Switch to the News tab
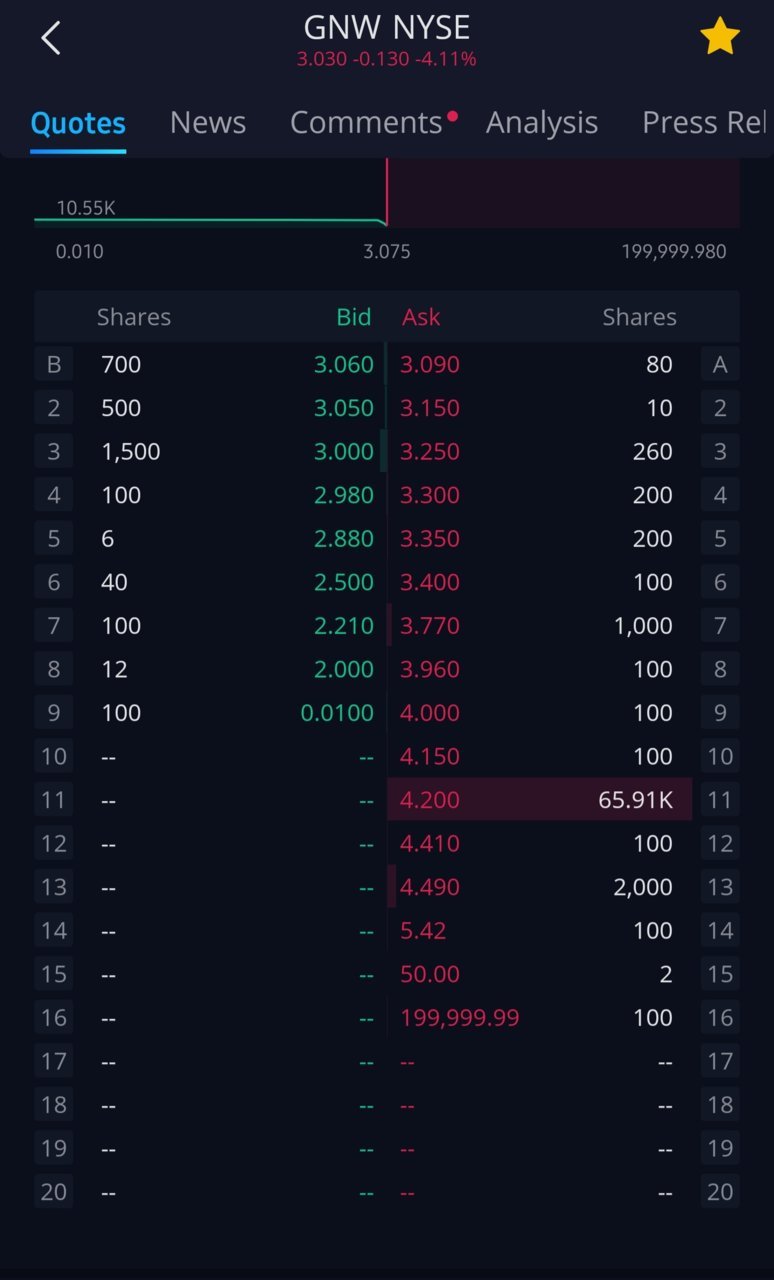The width and height of the screenshot is (774, 1280). (208, 122)
